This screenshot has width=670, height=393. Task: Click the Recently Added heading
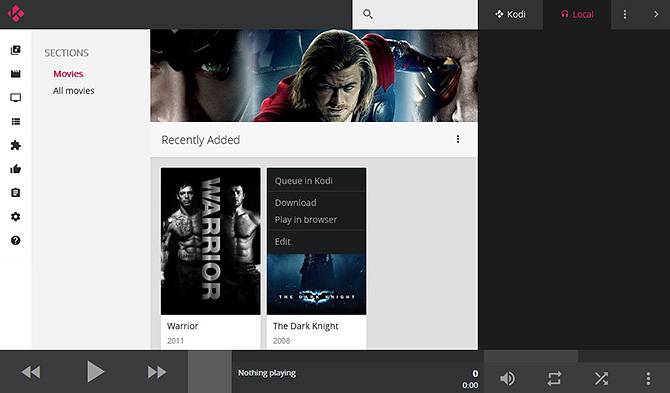(x=200, y=140)
